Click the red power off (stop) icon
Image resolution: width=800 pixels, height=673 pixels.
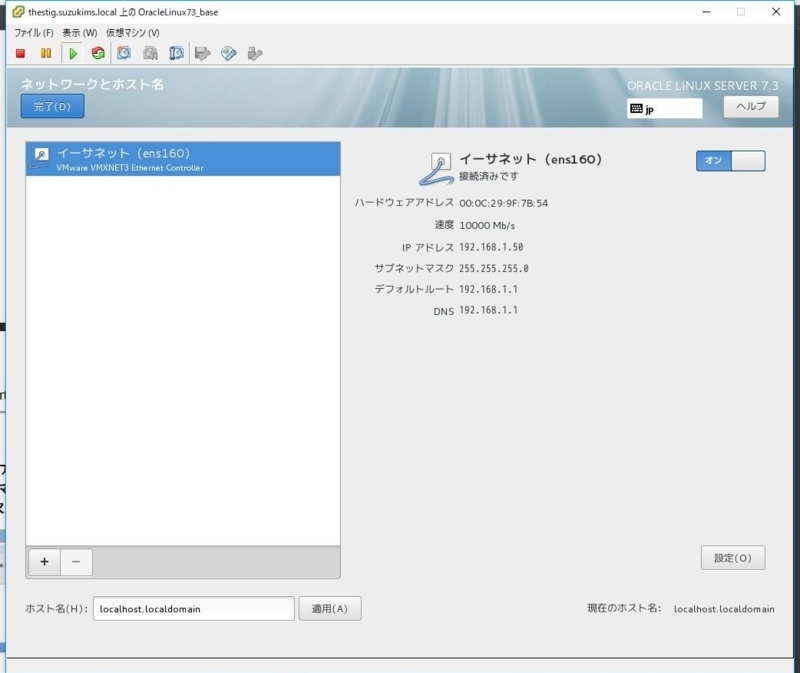pos(20,54)
